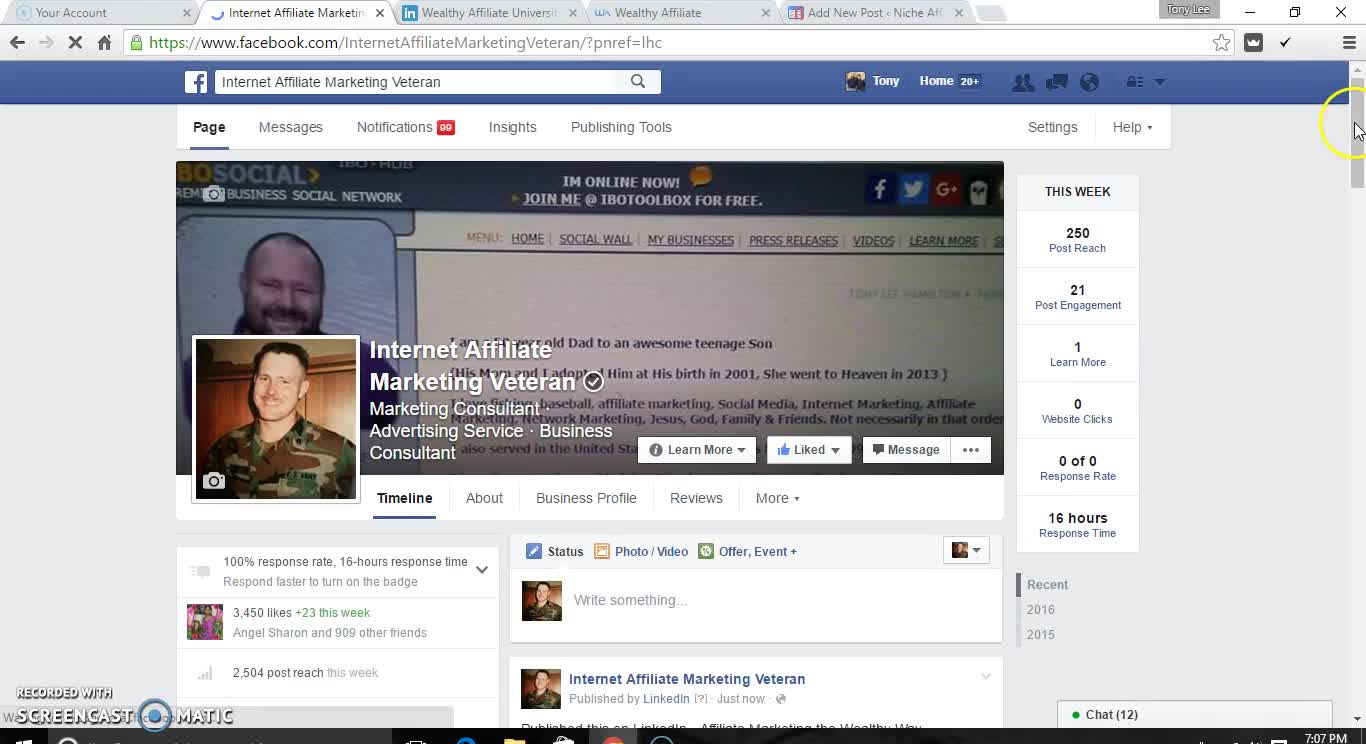The width and height of the screenshot is (1366, 744).
Task: Open Tony profile link in top bar
Action: click(x=873, y=81)
